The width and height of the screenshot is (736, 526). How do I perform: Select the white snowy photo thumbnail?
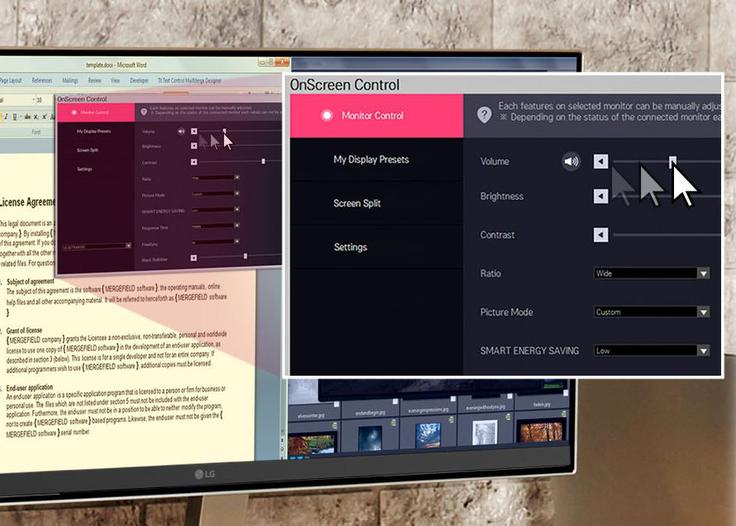click(485, 432)
